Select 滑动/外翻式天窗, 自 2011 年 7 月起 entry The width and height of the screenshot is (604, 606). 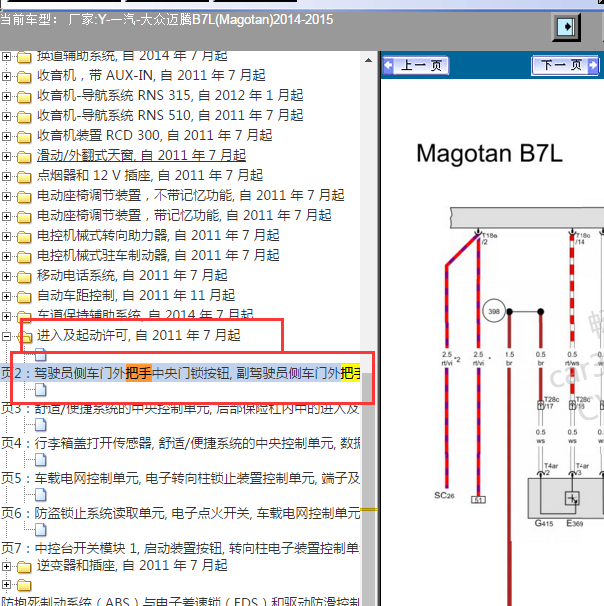(141, 156)
